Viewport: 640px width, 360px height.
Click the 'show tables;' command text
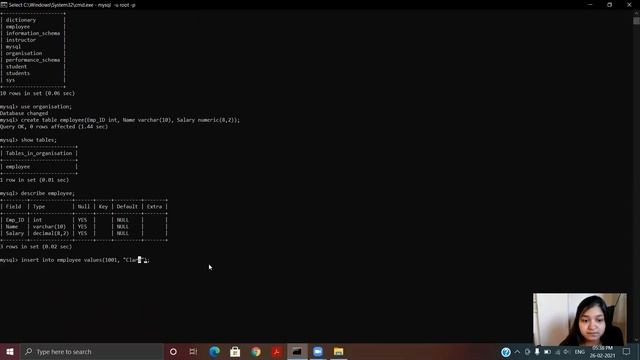tap(39, 140)
